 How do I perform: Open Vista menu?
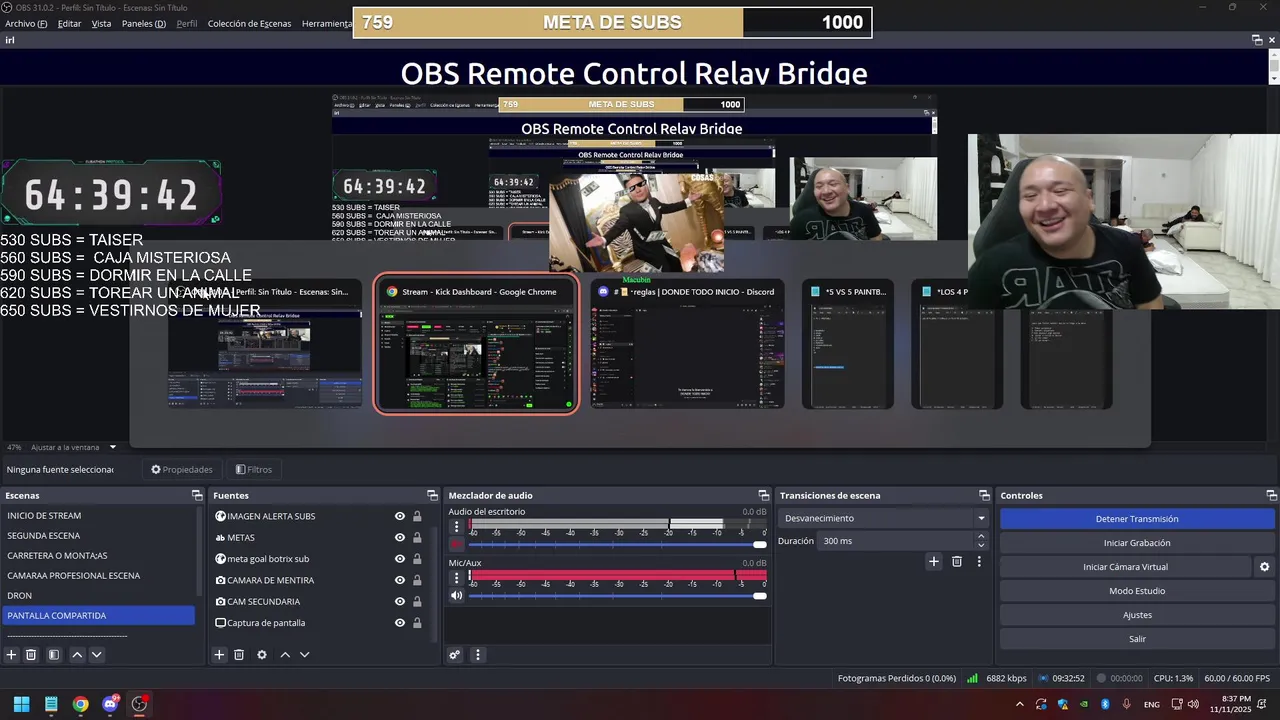[101, 23]
